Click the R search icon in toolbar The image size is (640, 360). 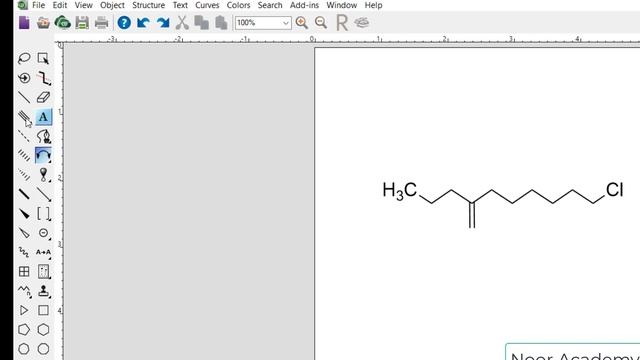click(342, 22)
